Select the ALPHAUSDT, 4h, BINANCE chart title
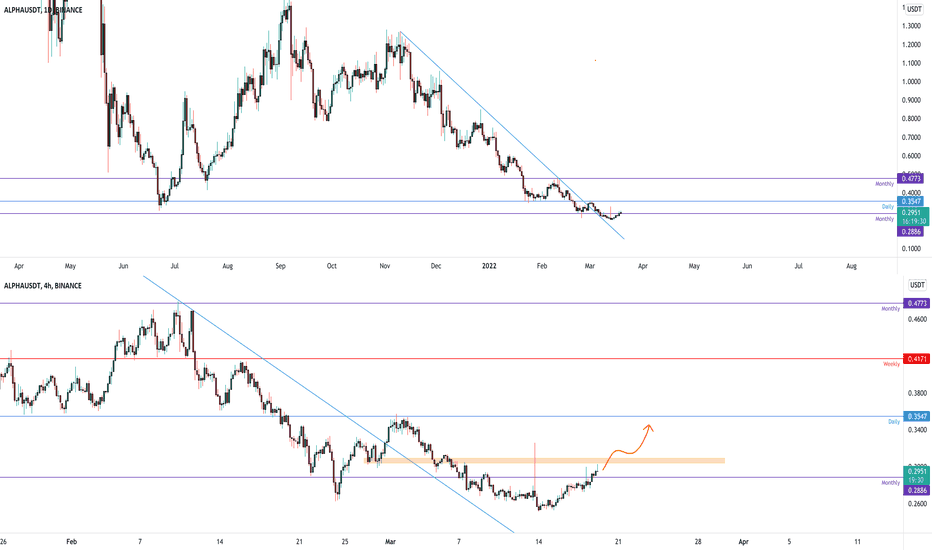This screenshot has height=550, width=932. click(x=43, y=286)
